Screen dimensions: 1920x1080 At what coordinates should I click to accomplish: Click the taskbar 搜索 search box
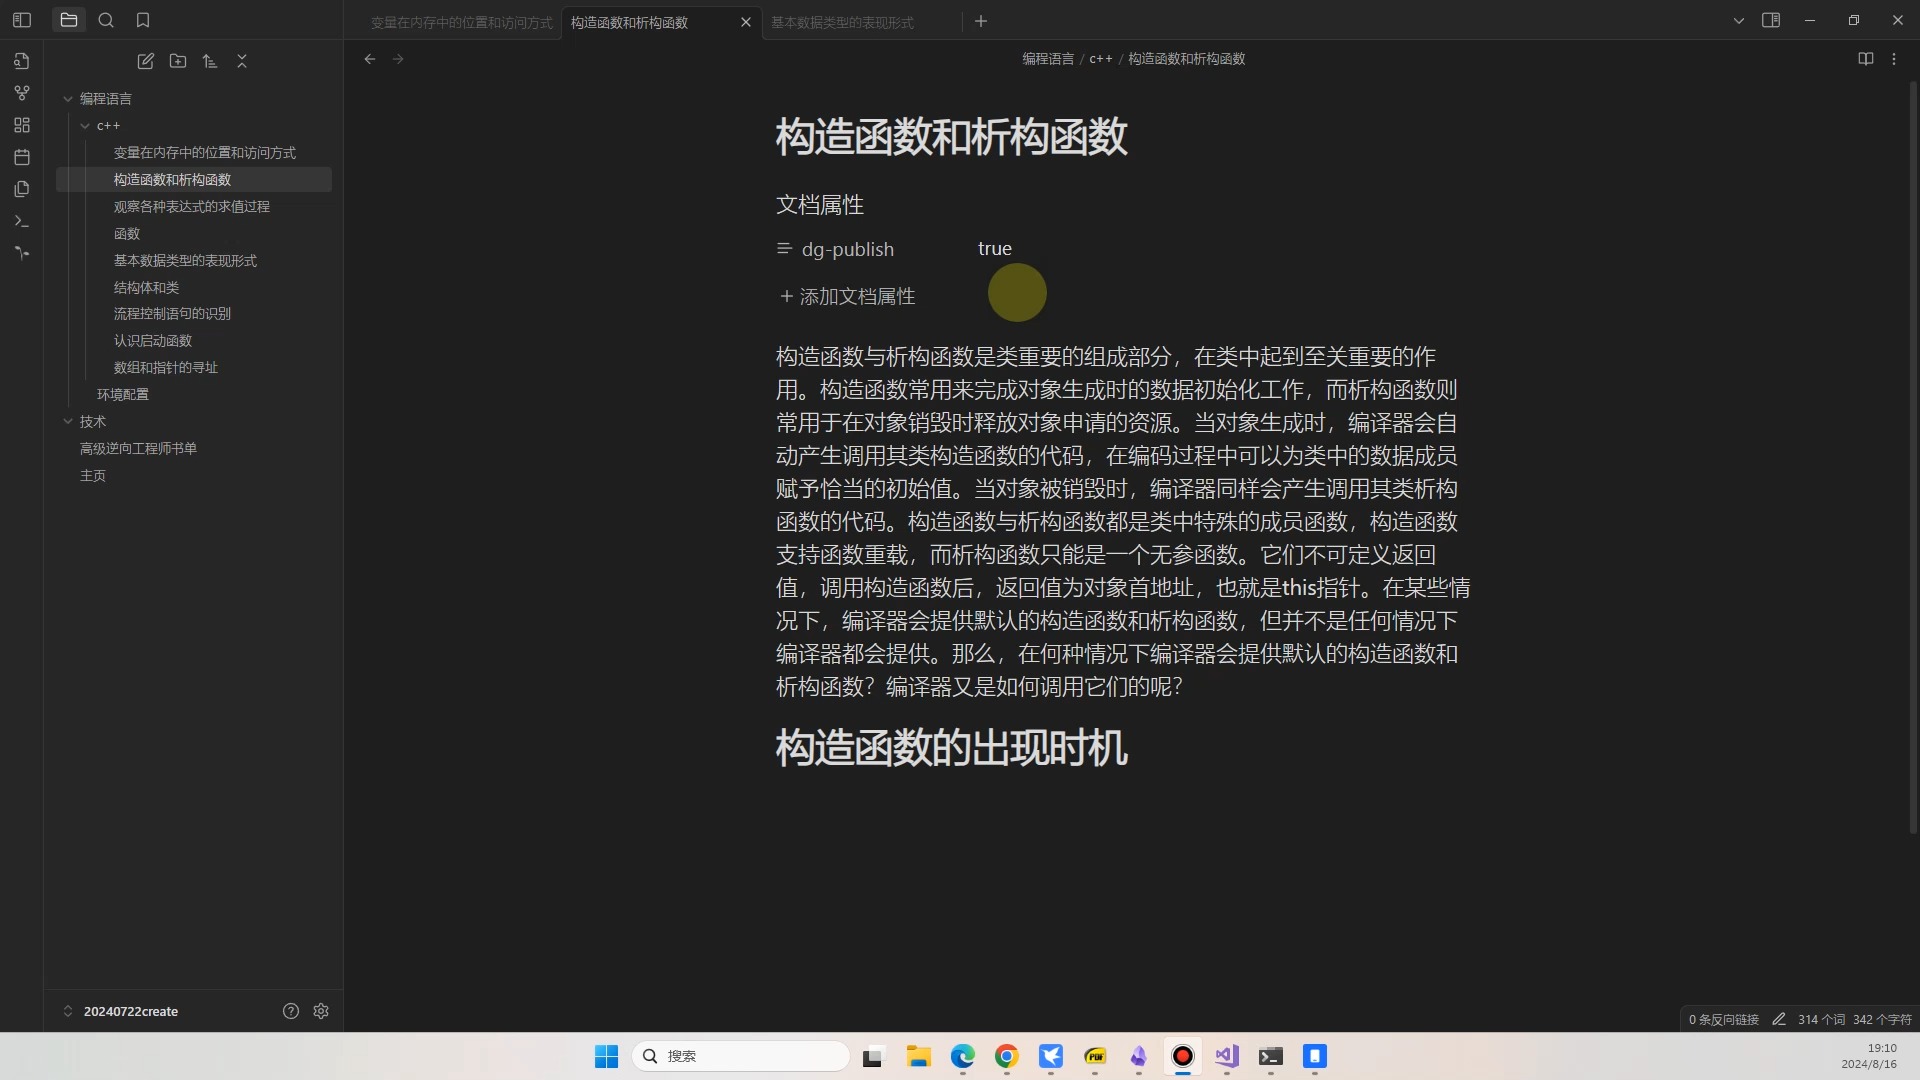(741, 1056)
